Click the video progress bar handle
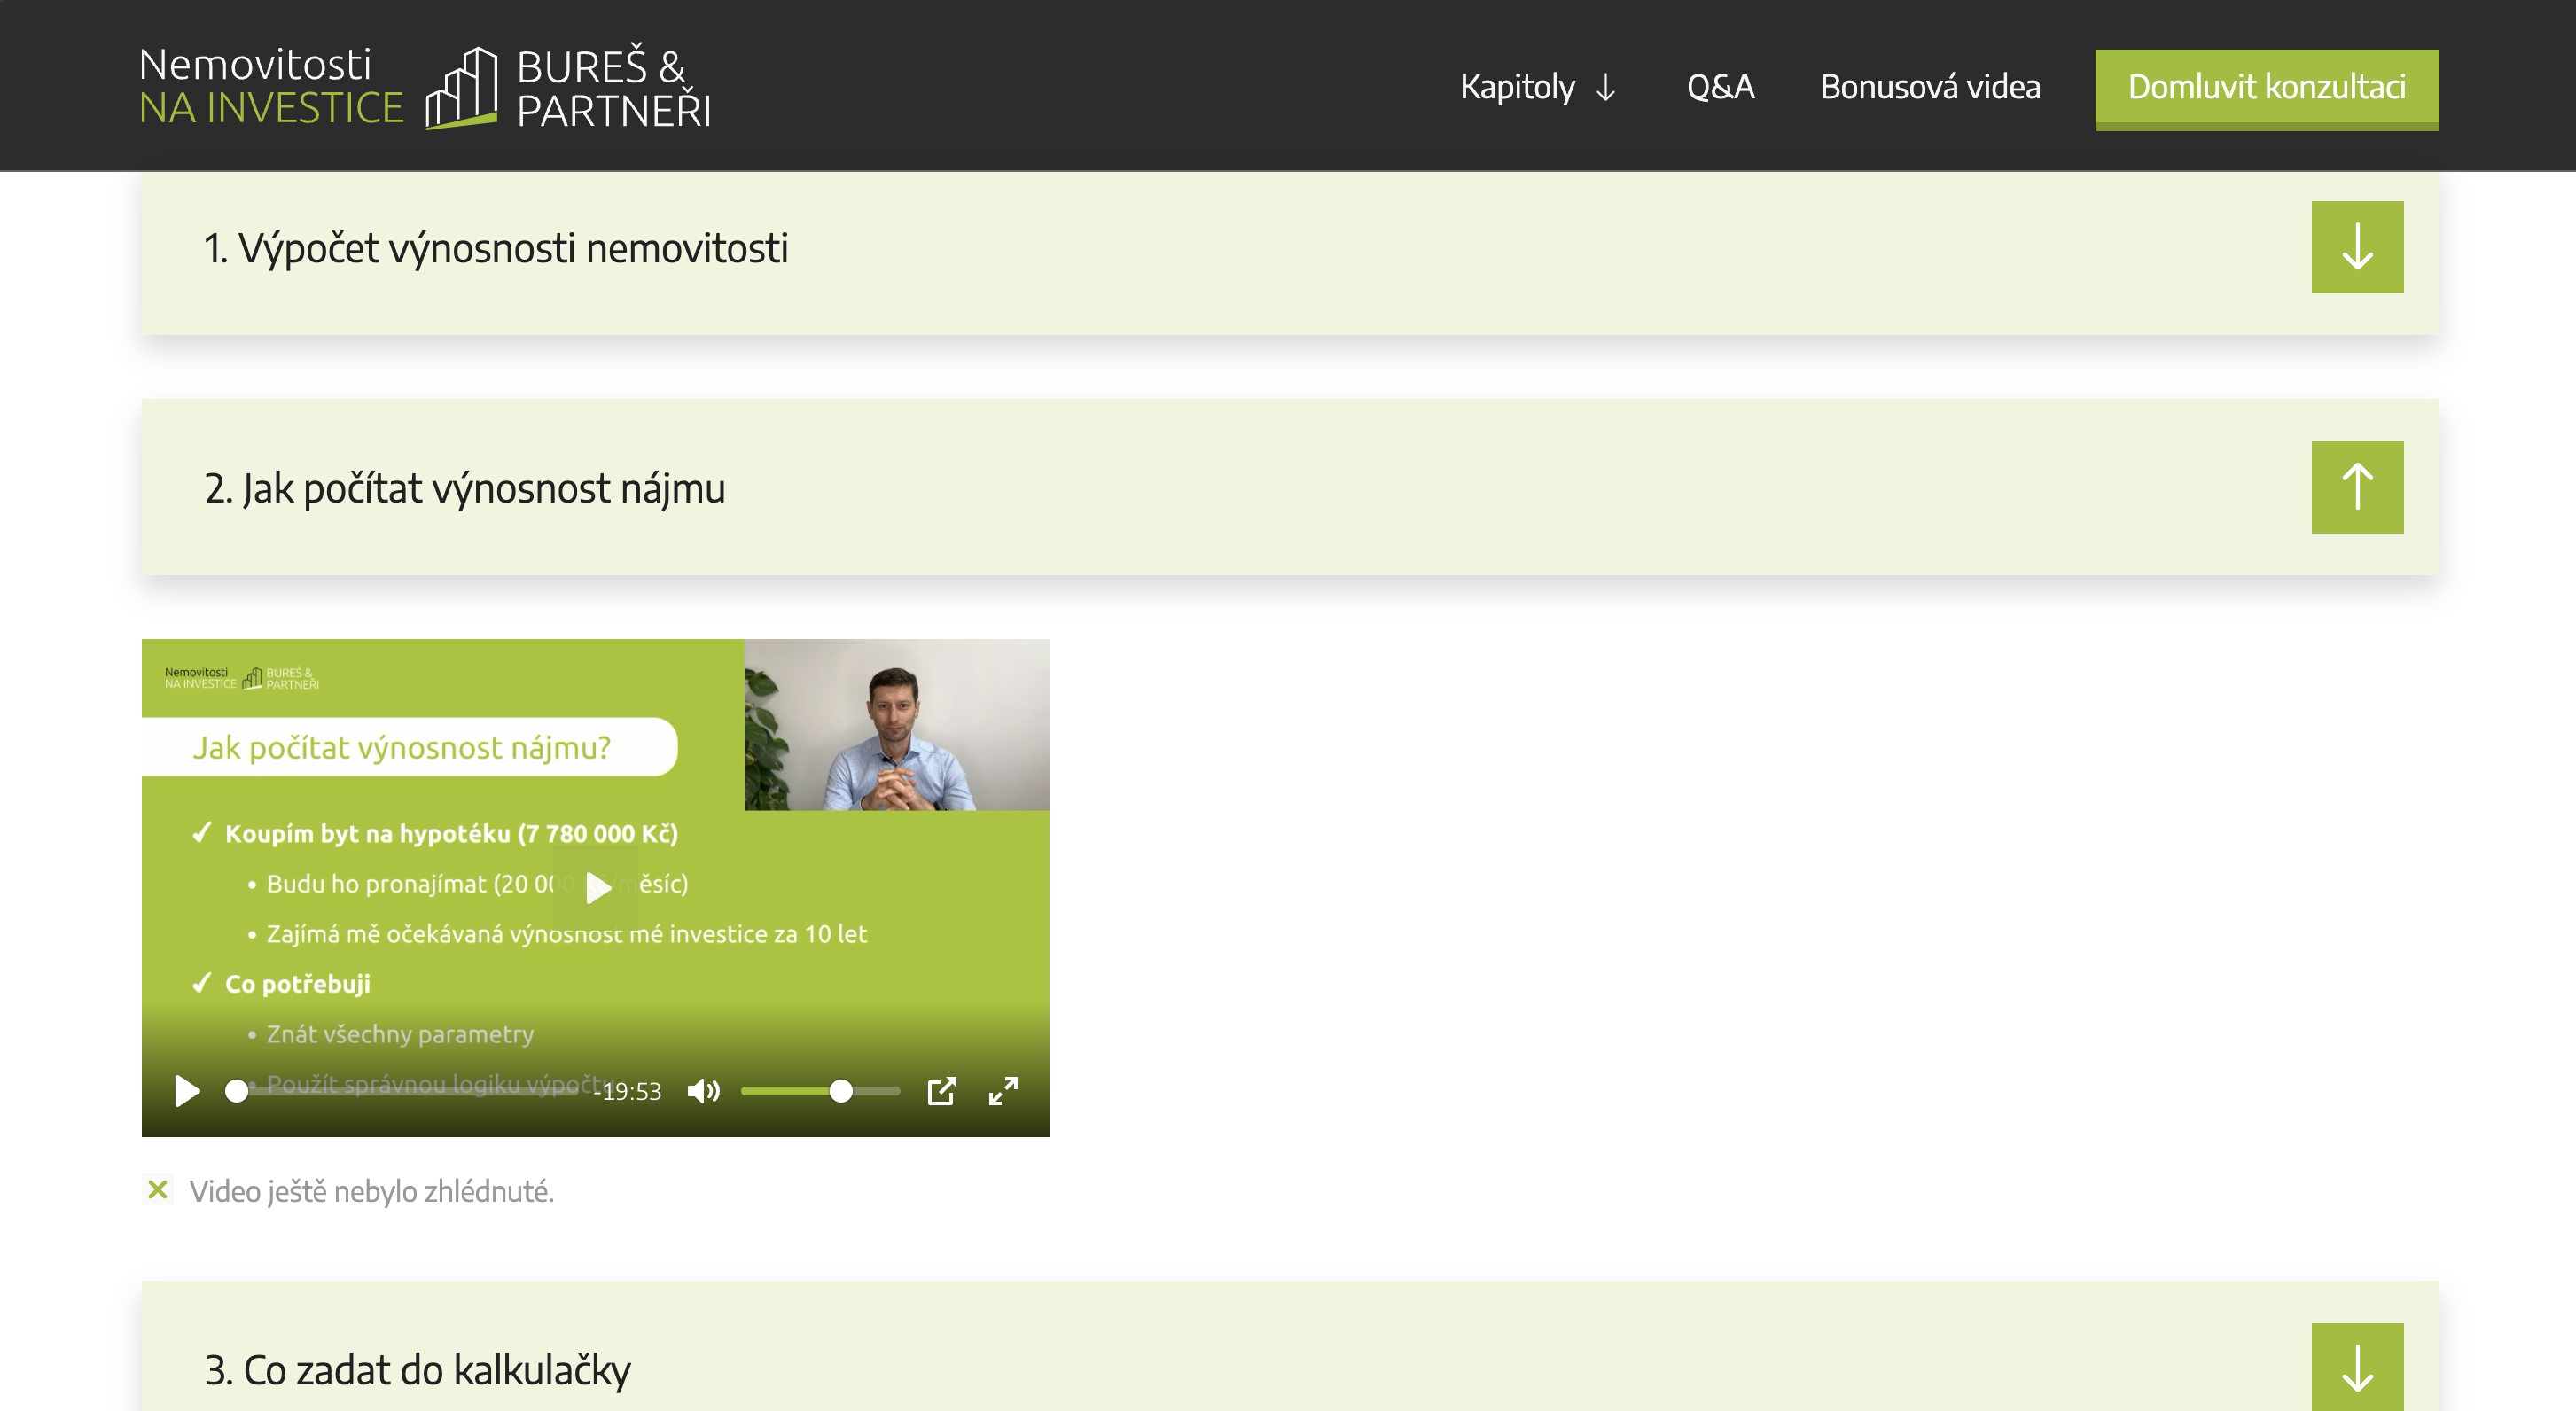The width and height of the screenshot is (2576, 1411). [x=236, y=1091]
